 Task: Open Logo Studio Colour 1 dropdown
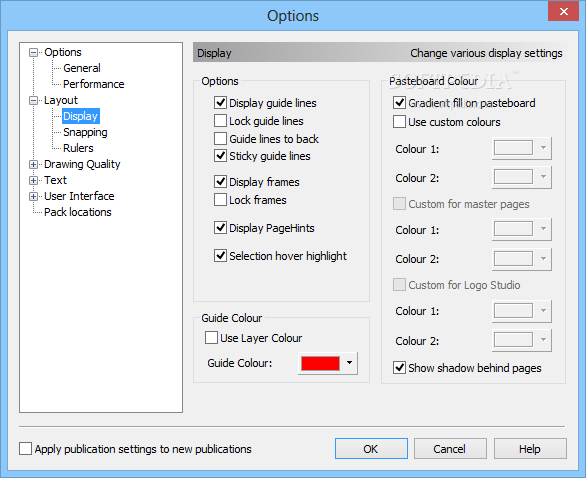pyautogui.click(x=543, y=311)
